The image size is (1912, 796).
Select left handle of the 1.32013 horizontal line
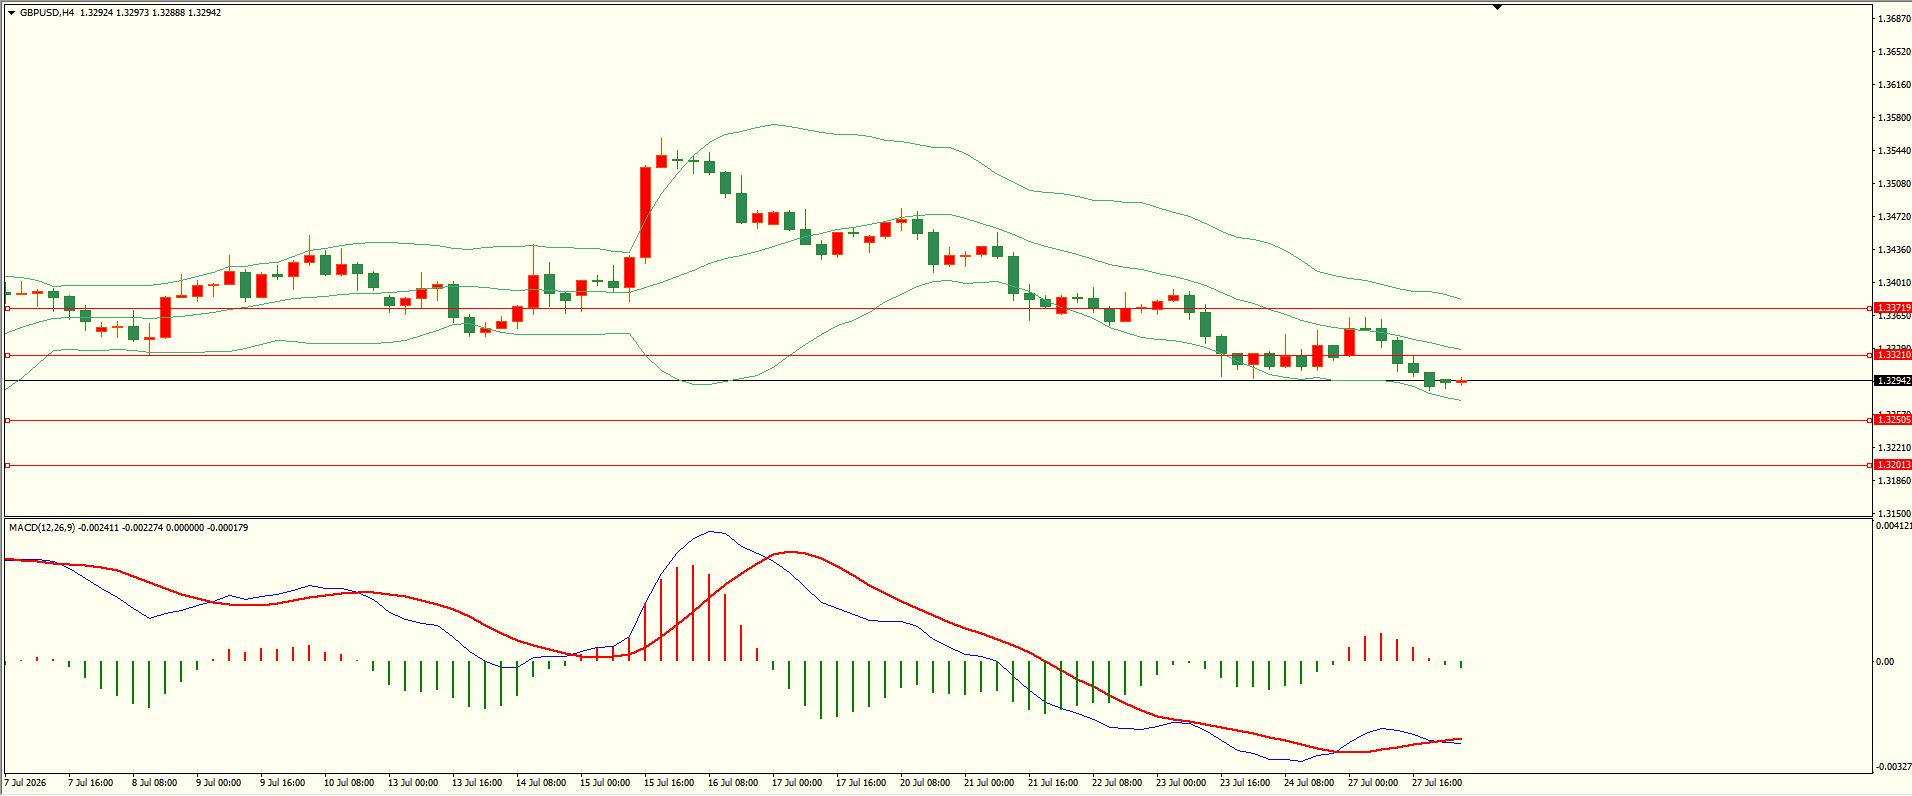pos(8,465)
